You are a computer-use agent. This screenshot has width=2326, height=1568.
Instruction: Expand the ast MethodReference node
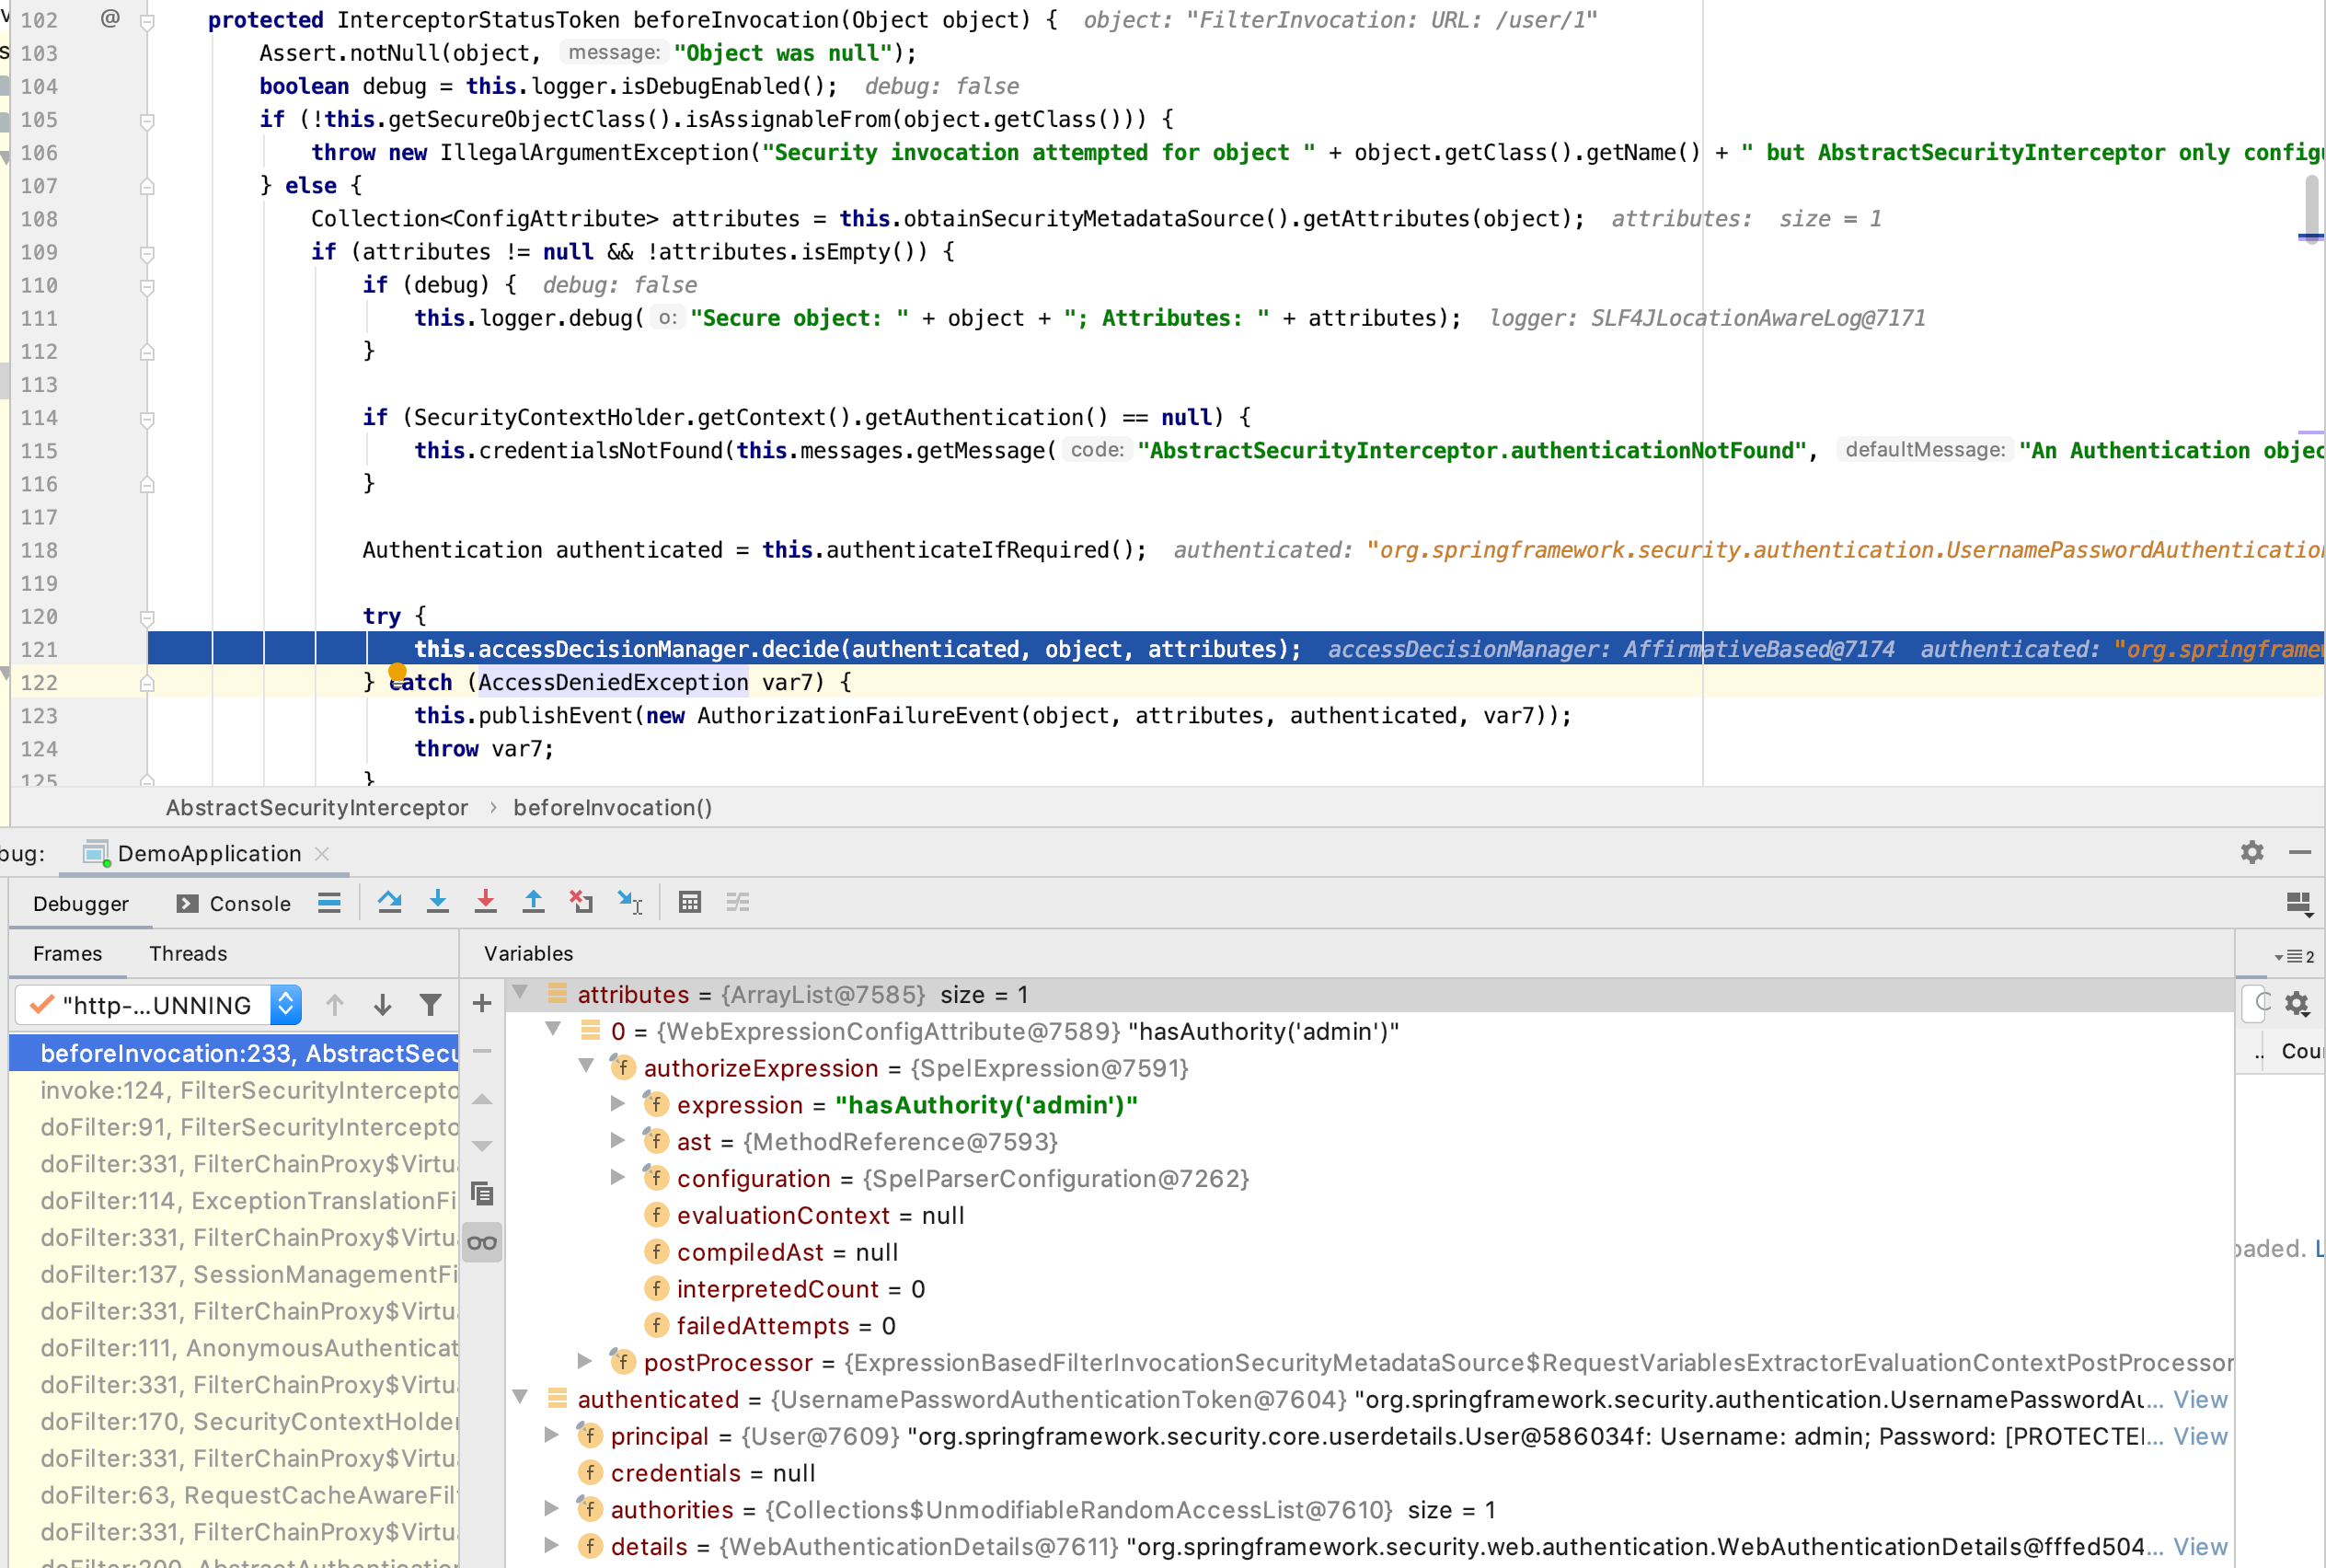click(618, 1141)
